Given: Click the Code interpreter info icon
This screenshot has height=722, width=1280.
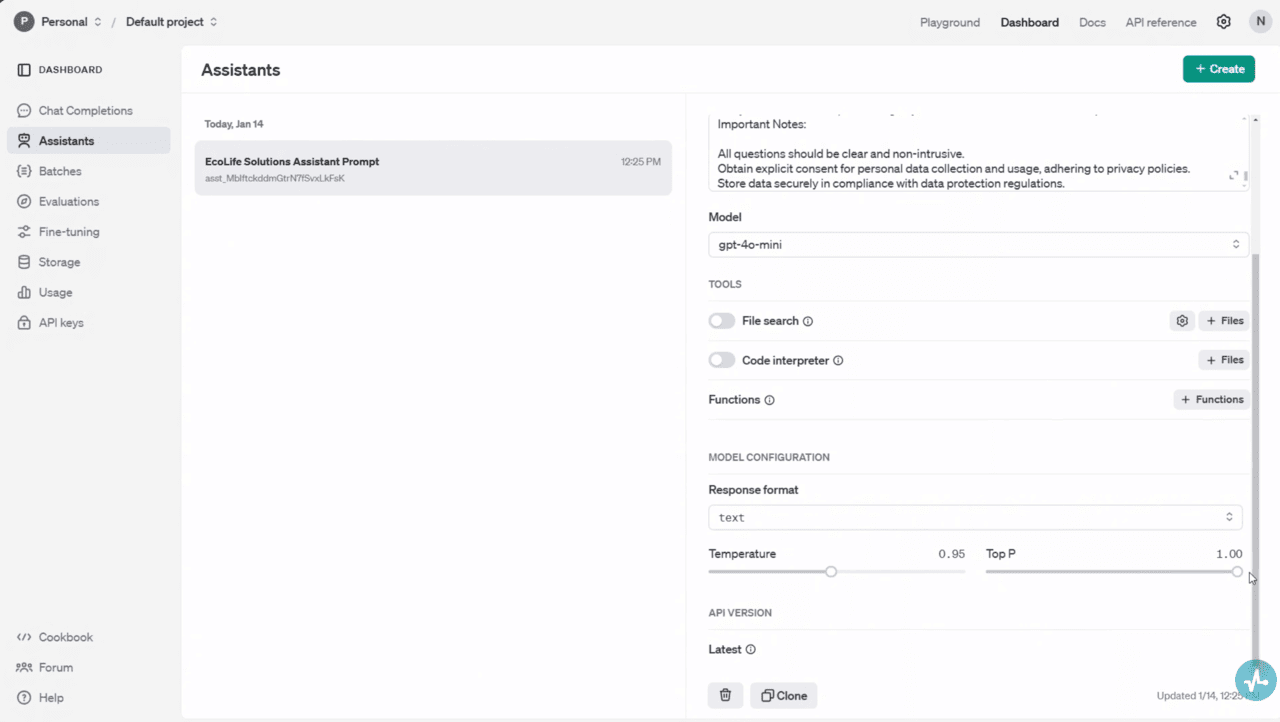Looking at the screenshot, I should pyautogui.click(x=838, y=361).
